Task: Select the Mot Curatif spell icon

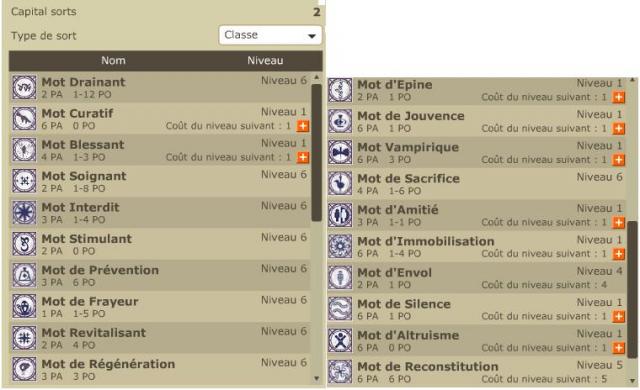Action: point(24,118)
